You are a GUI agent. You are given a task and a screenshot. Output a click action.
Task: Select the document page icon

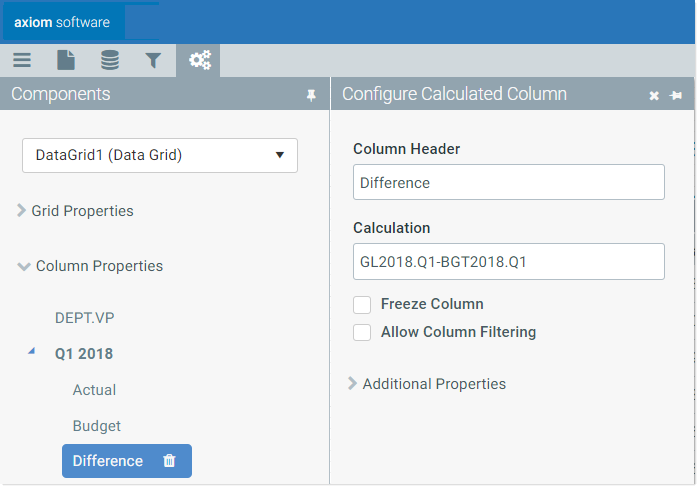[66, 60]
